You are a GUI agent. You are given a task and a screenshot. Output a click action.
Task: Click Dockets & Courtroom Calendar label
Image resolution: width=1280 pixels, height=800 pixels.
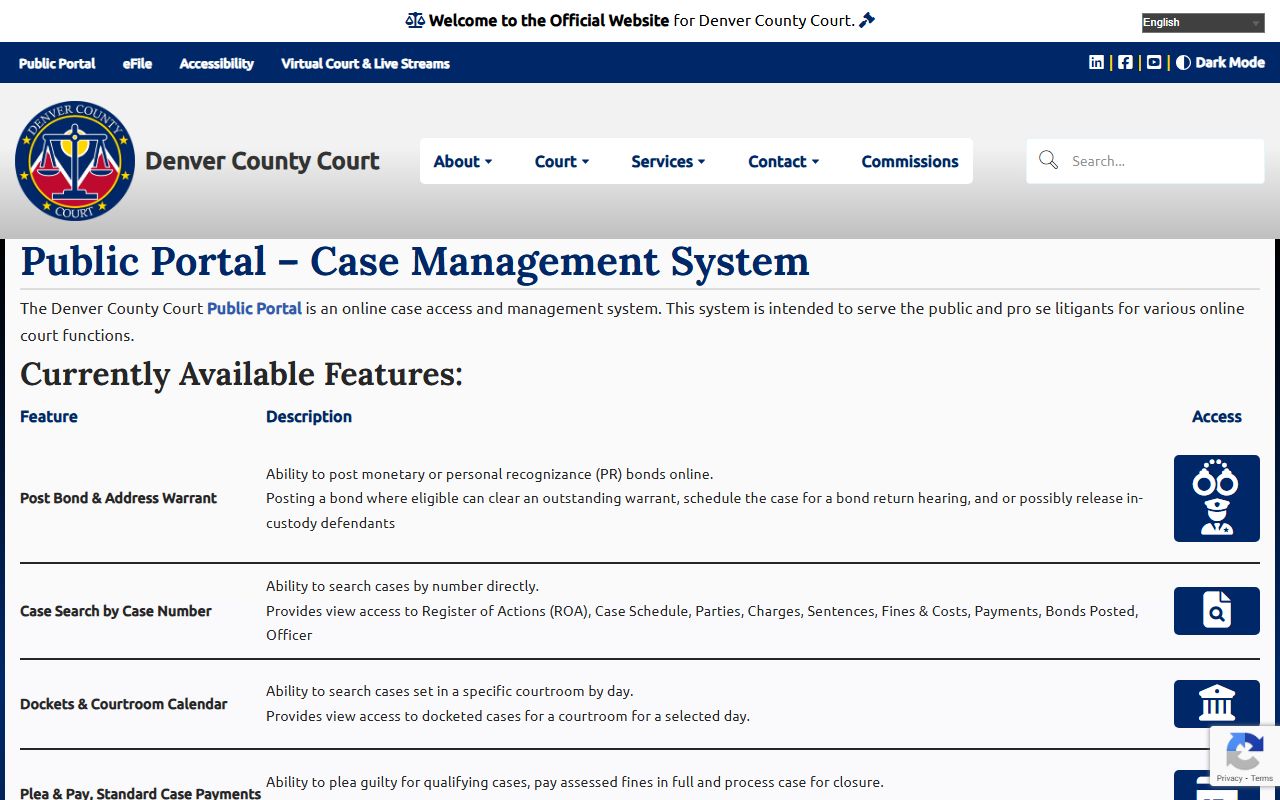(x=123, y=704)
